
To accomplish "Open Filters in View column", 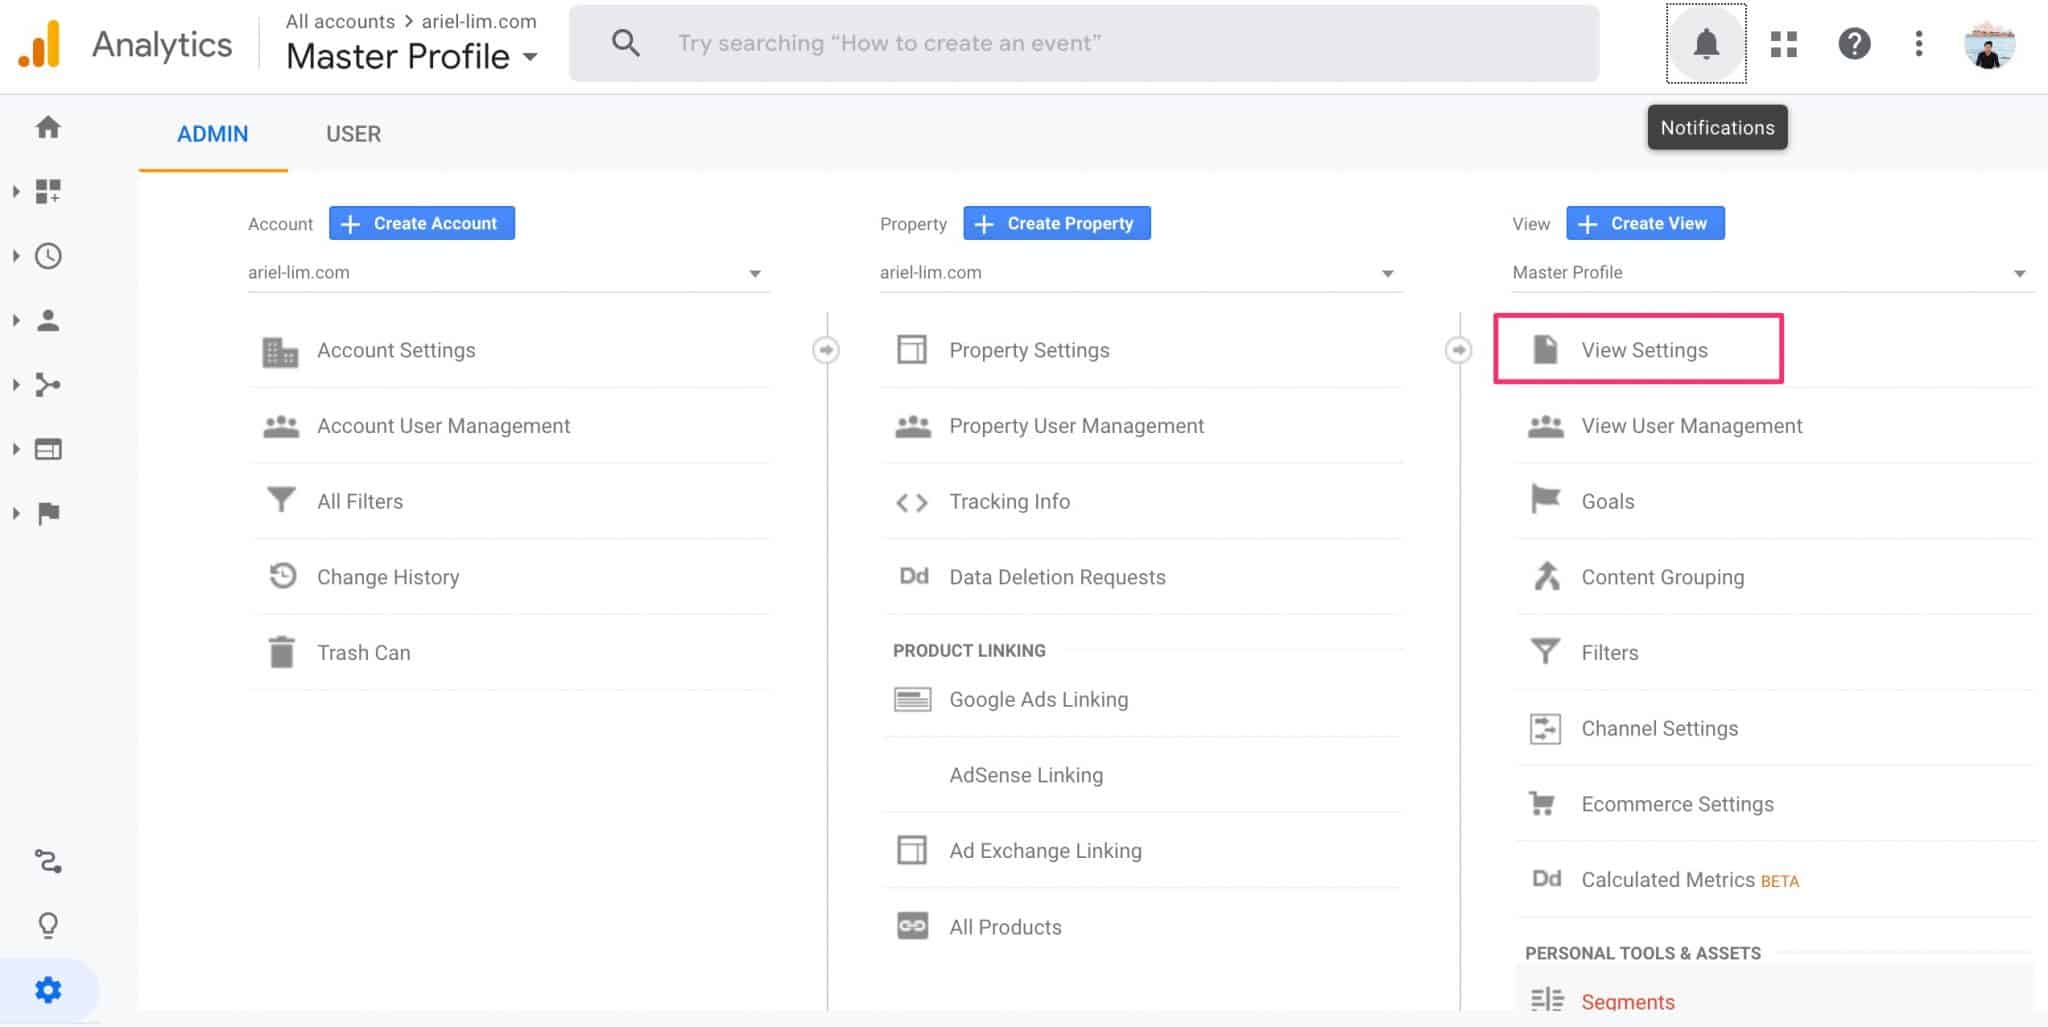I will click(x=1774, y=653).
